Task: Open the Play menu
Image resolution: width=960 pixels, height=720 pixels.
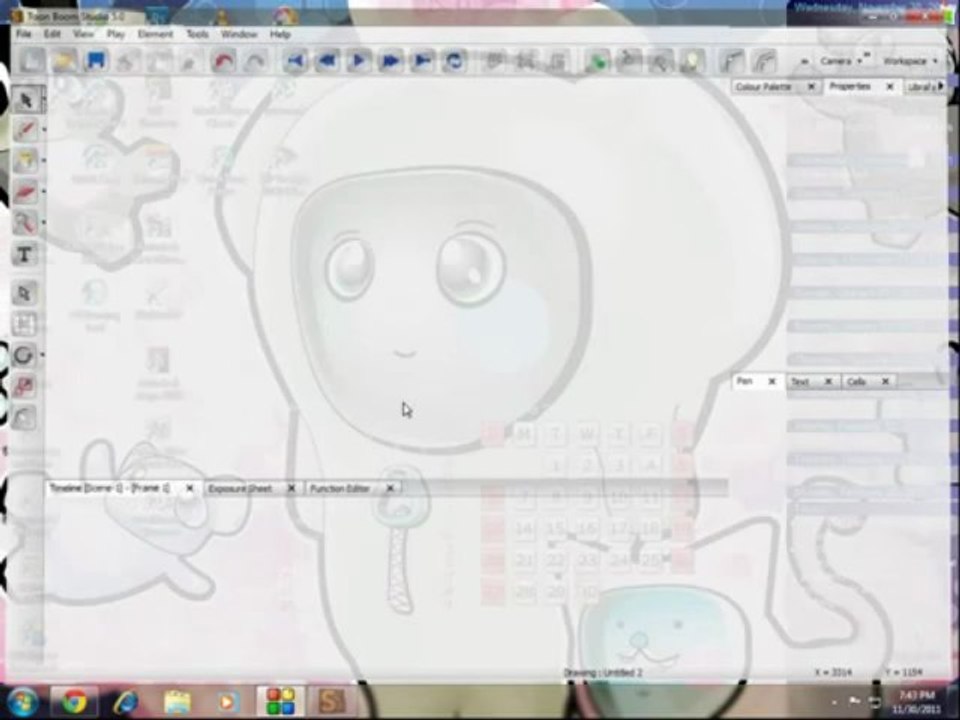Action: [116, 34]
